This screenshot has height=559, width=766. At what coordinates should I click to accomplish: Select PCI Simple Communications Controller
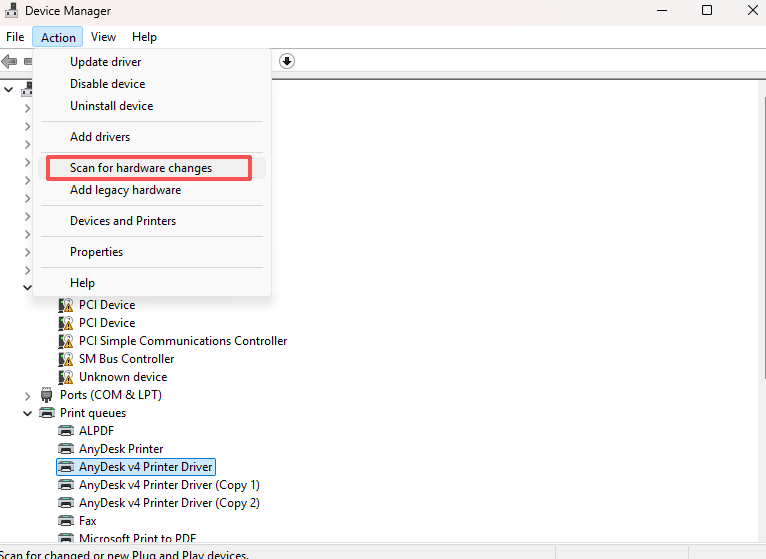(183, 341)
